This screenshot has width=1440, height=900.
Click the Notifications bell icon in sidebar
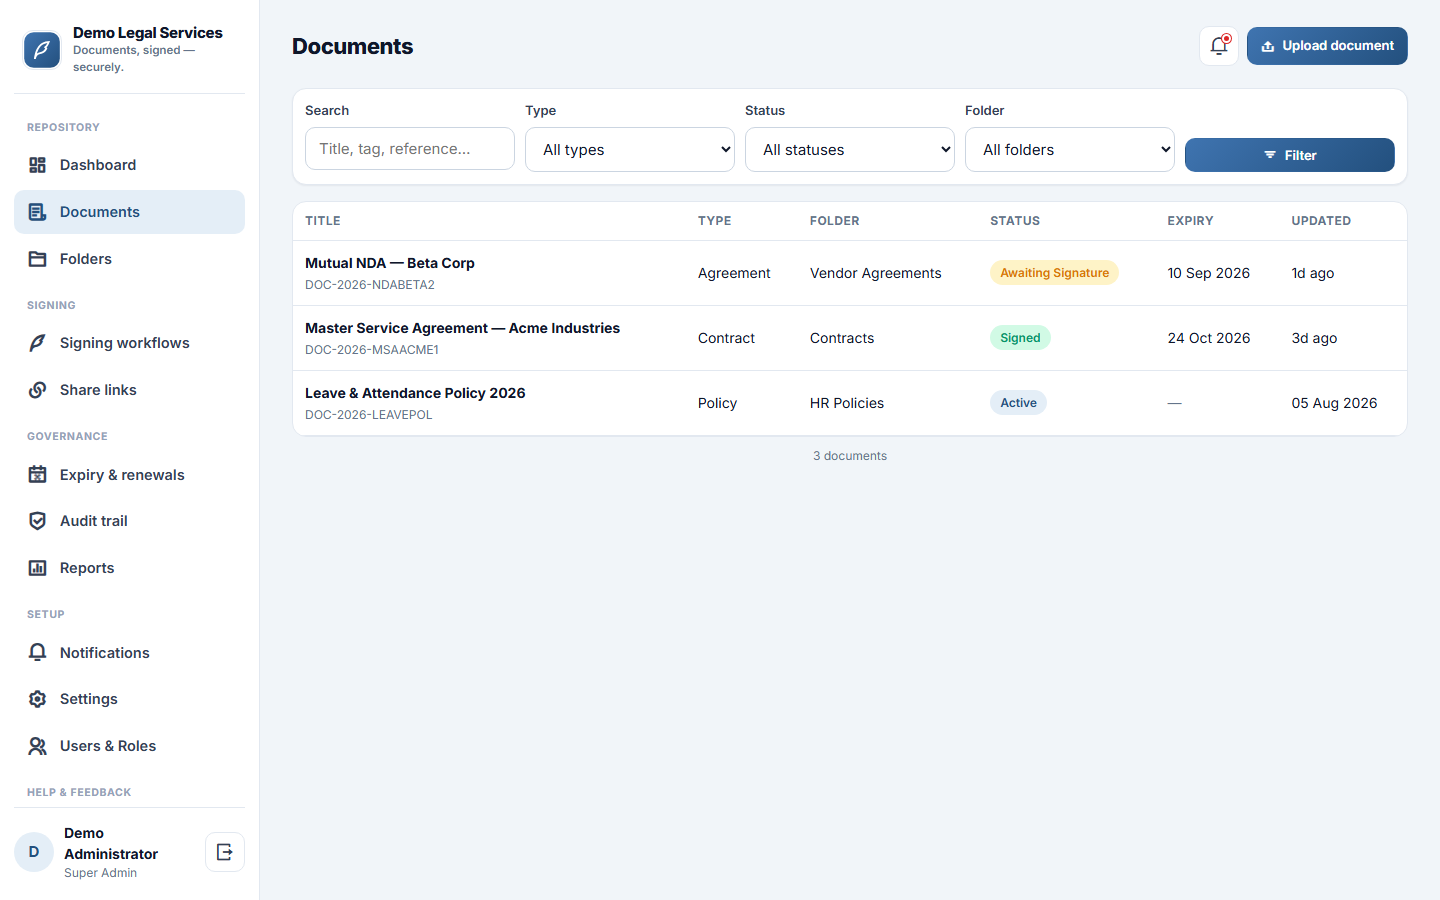[37, 653]
